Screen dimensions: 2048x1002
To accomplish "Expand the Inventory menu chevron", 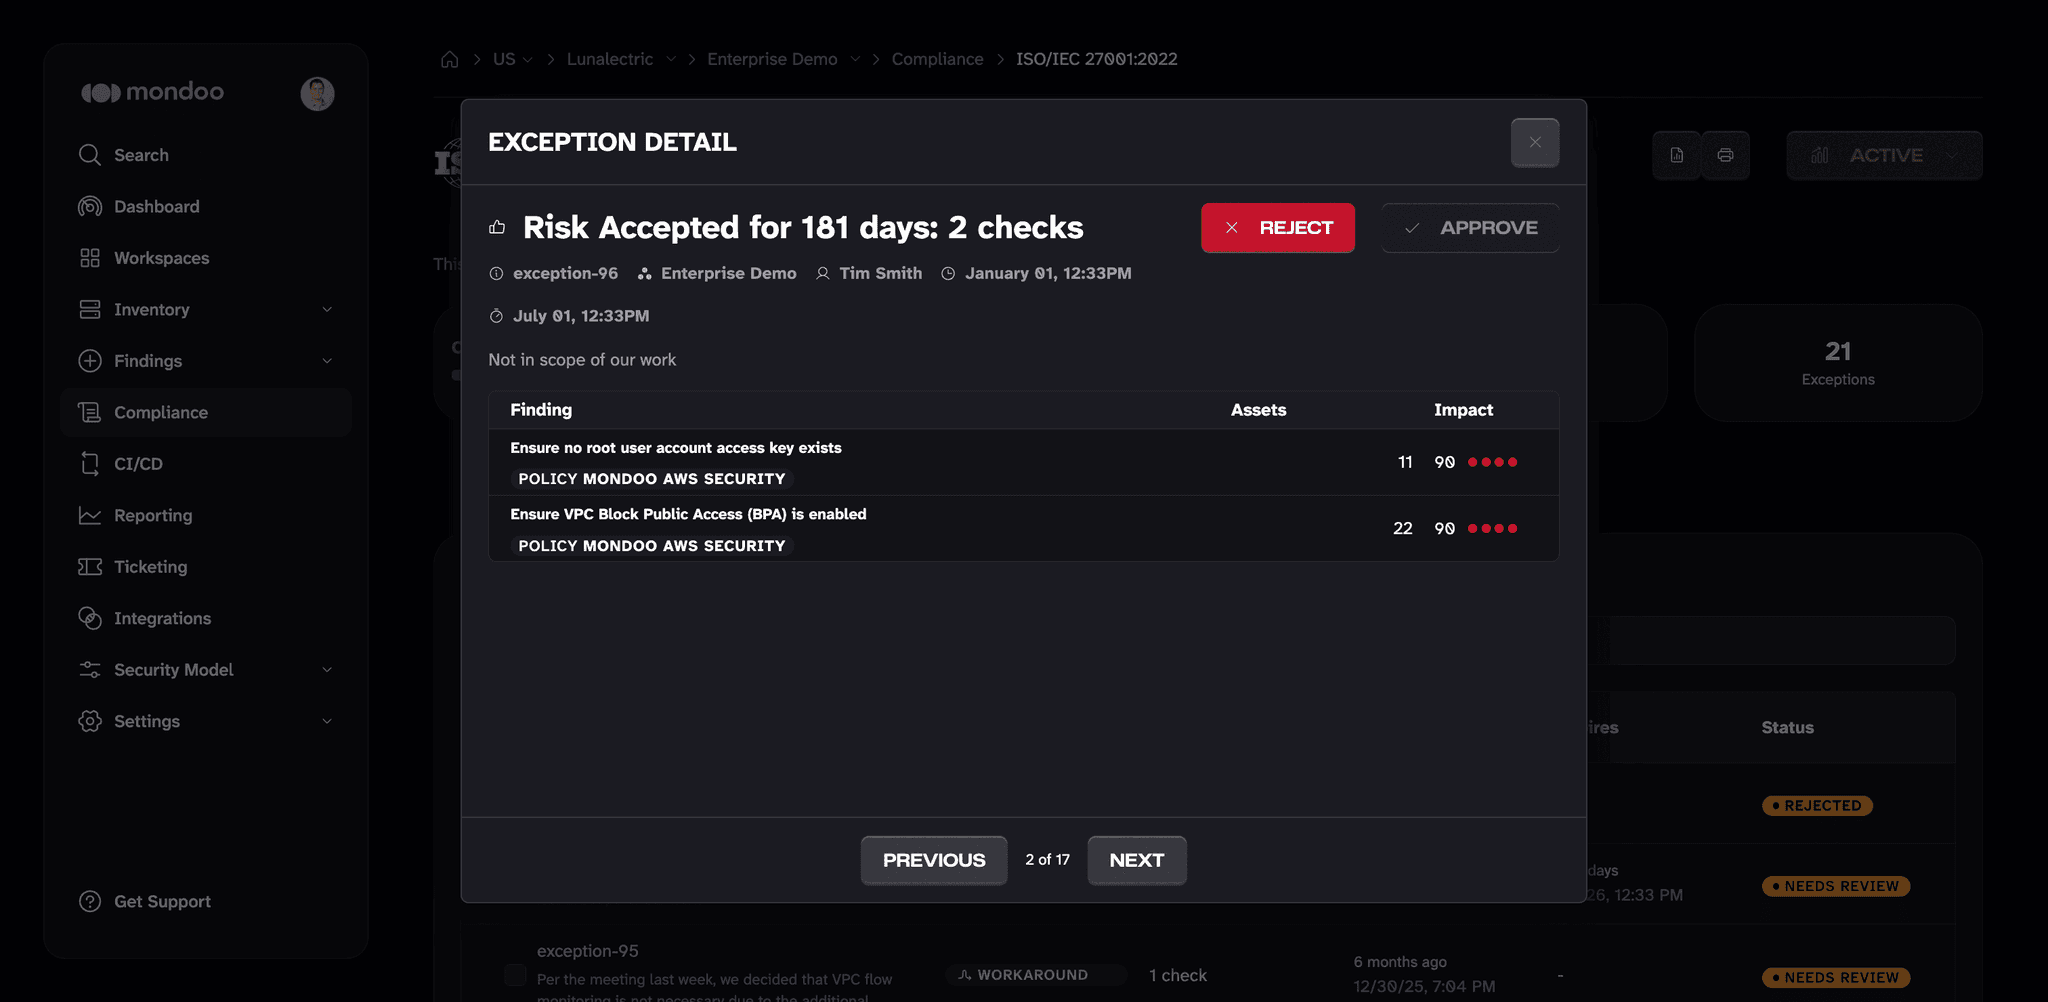I will pyautogui.click(x=327, y=309).
